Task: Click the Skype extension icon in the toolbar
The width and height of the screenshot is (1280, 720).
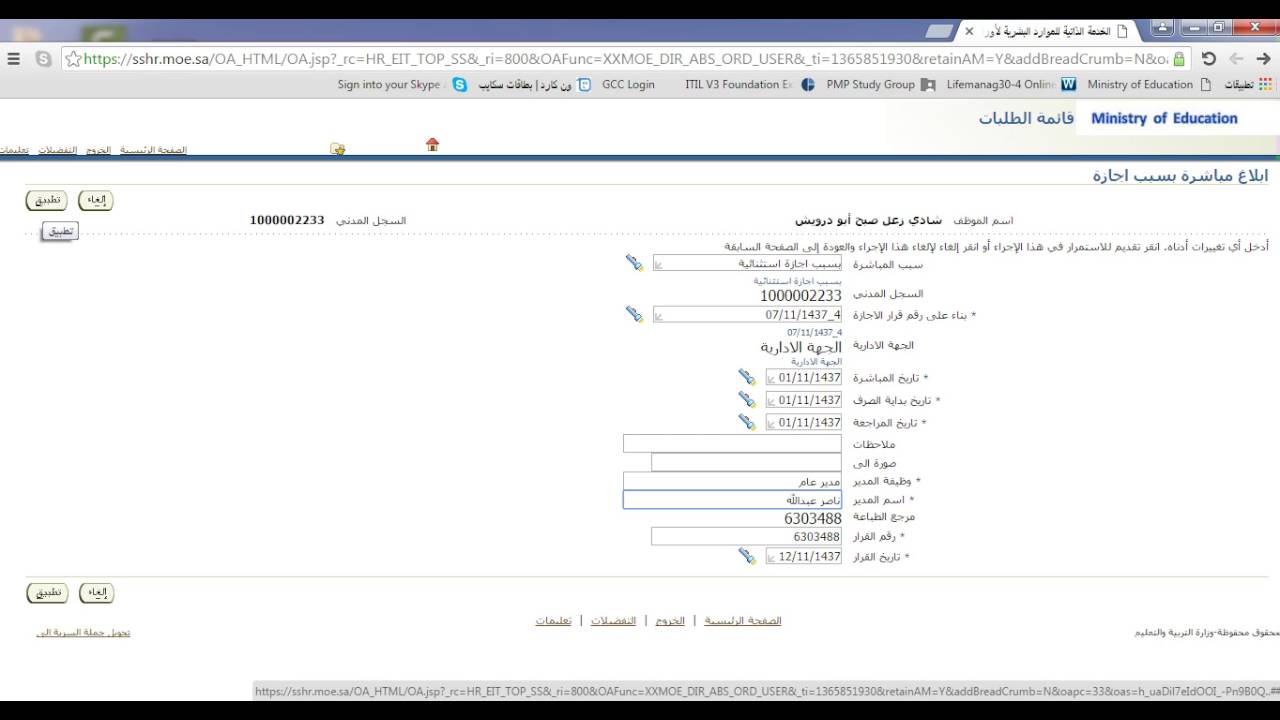Action: (x=43, y=59)
